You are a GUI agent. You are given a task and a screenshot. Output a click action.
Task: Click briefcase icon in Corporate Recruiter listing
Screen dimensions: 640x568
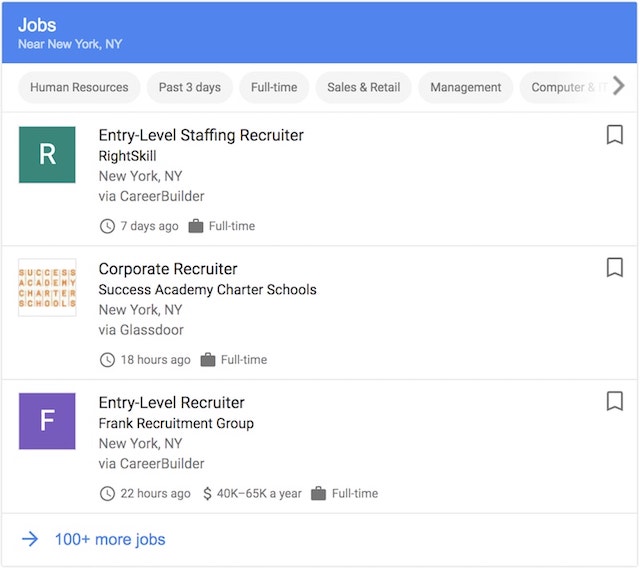[208, 359]
